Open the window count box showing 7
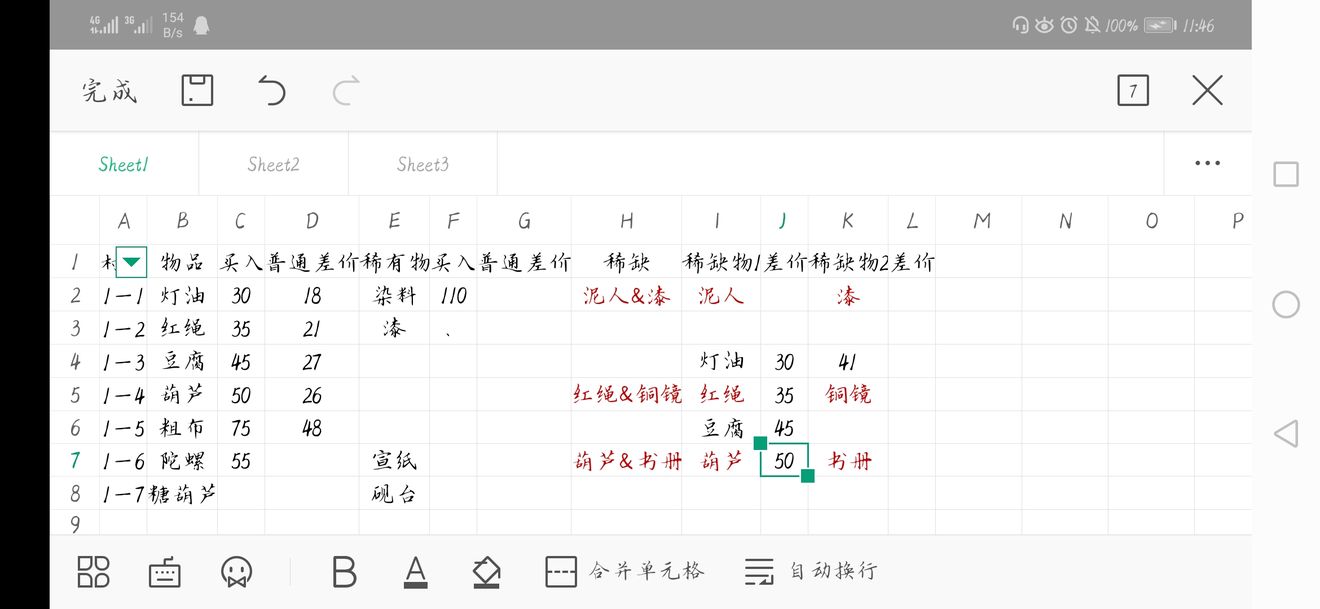The height and width of the screenshot is (609, 1320). click(x=1133, y=91)
